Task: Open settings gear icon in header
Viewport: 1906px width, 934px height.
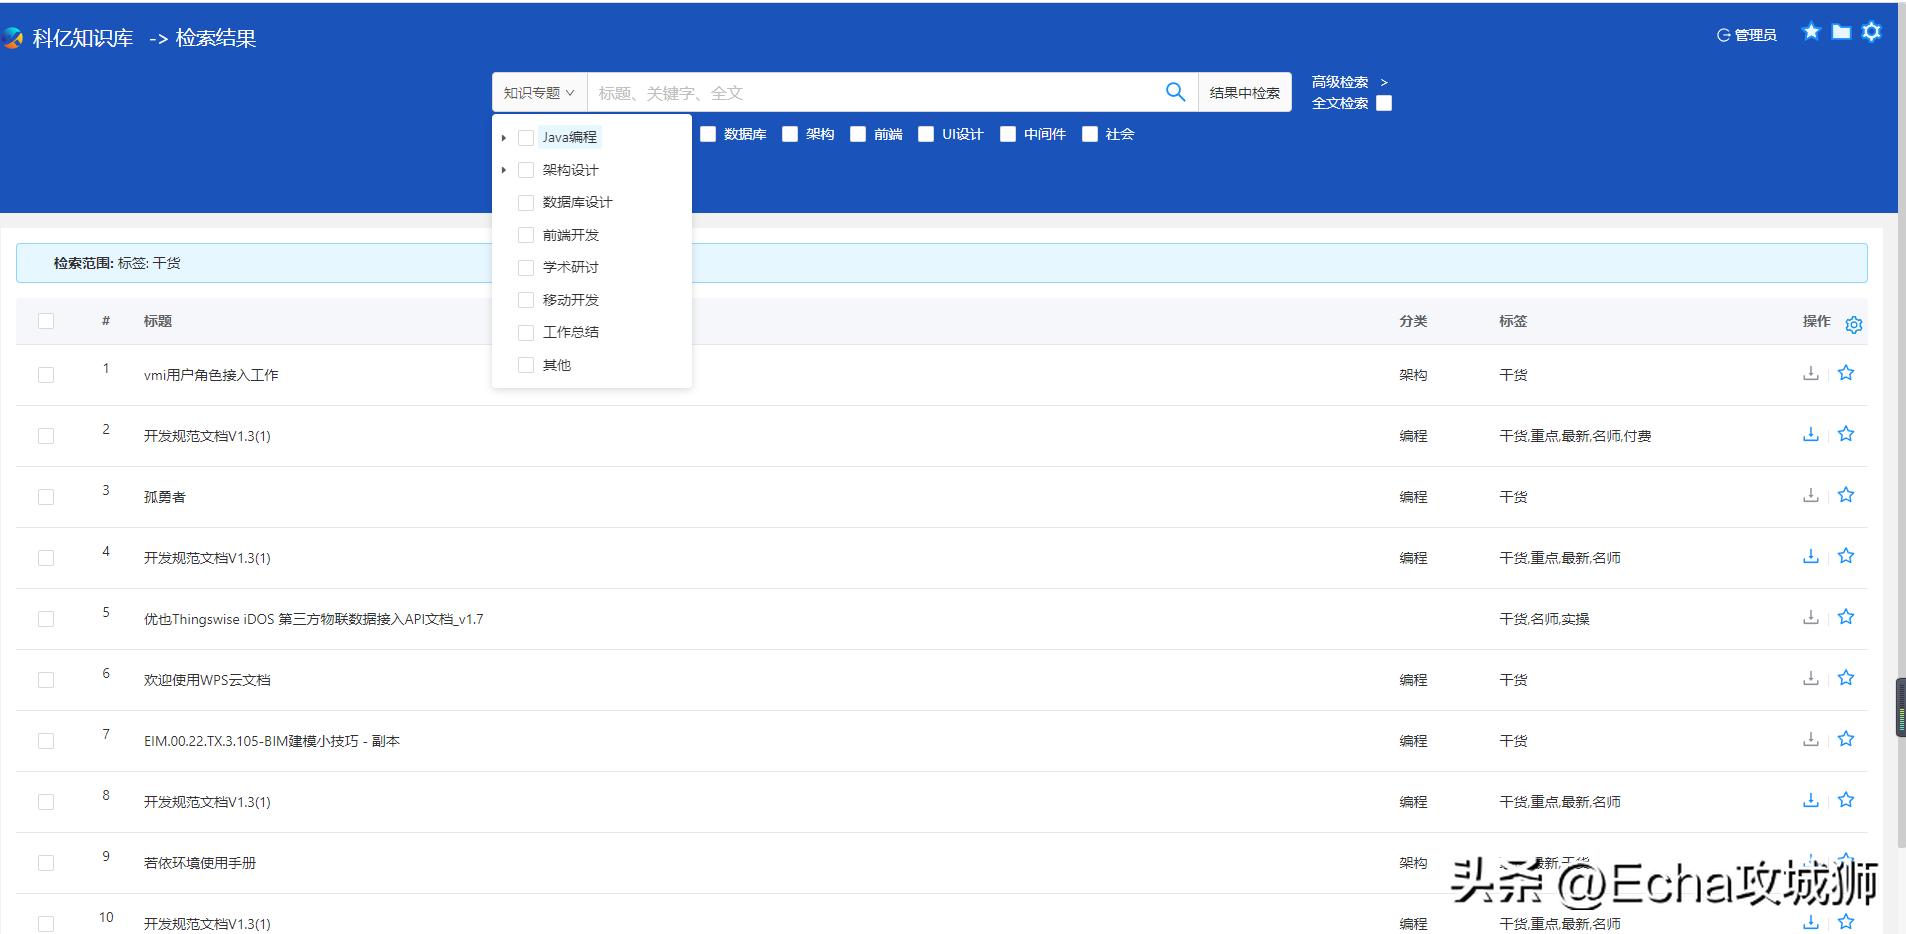Action: [1872, 32]
